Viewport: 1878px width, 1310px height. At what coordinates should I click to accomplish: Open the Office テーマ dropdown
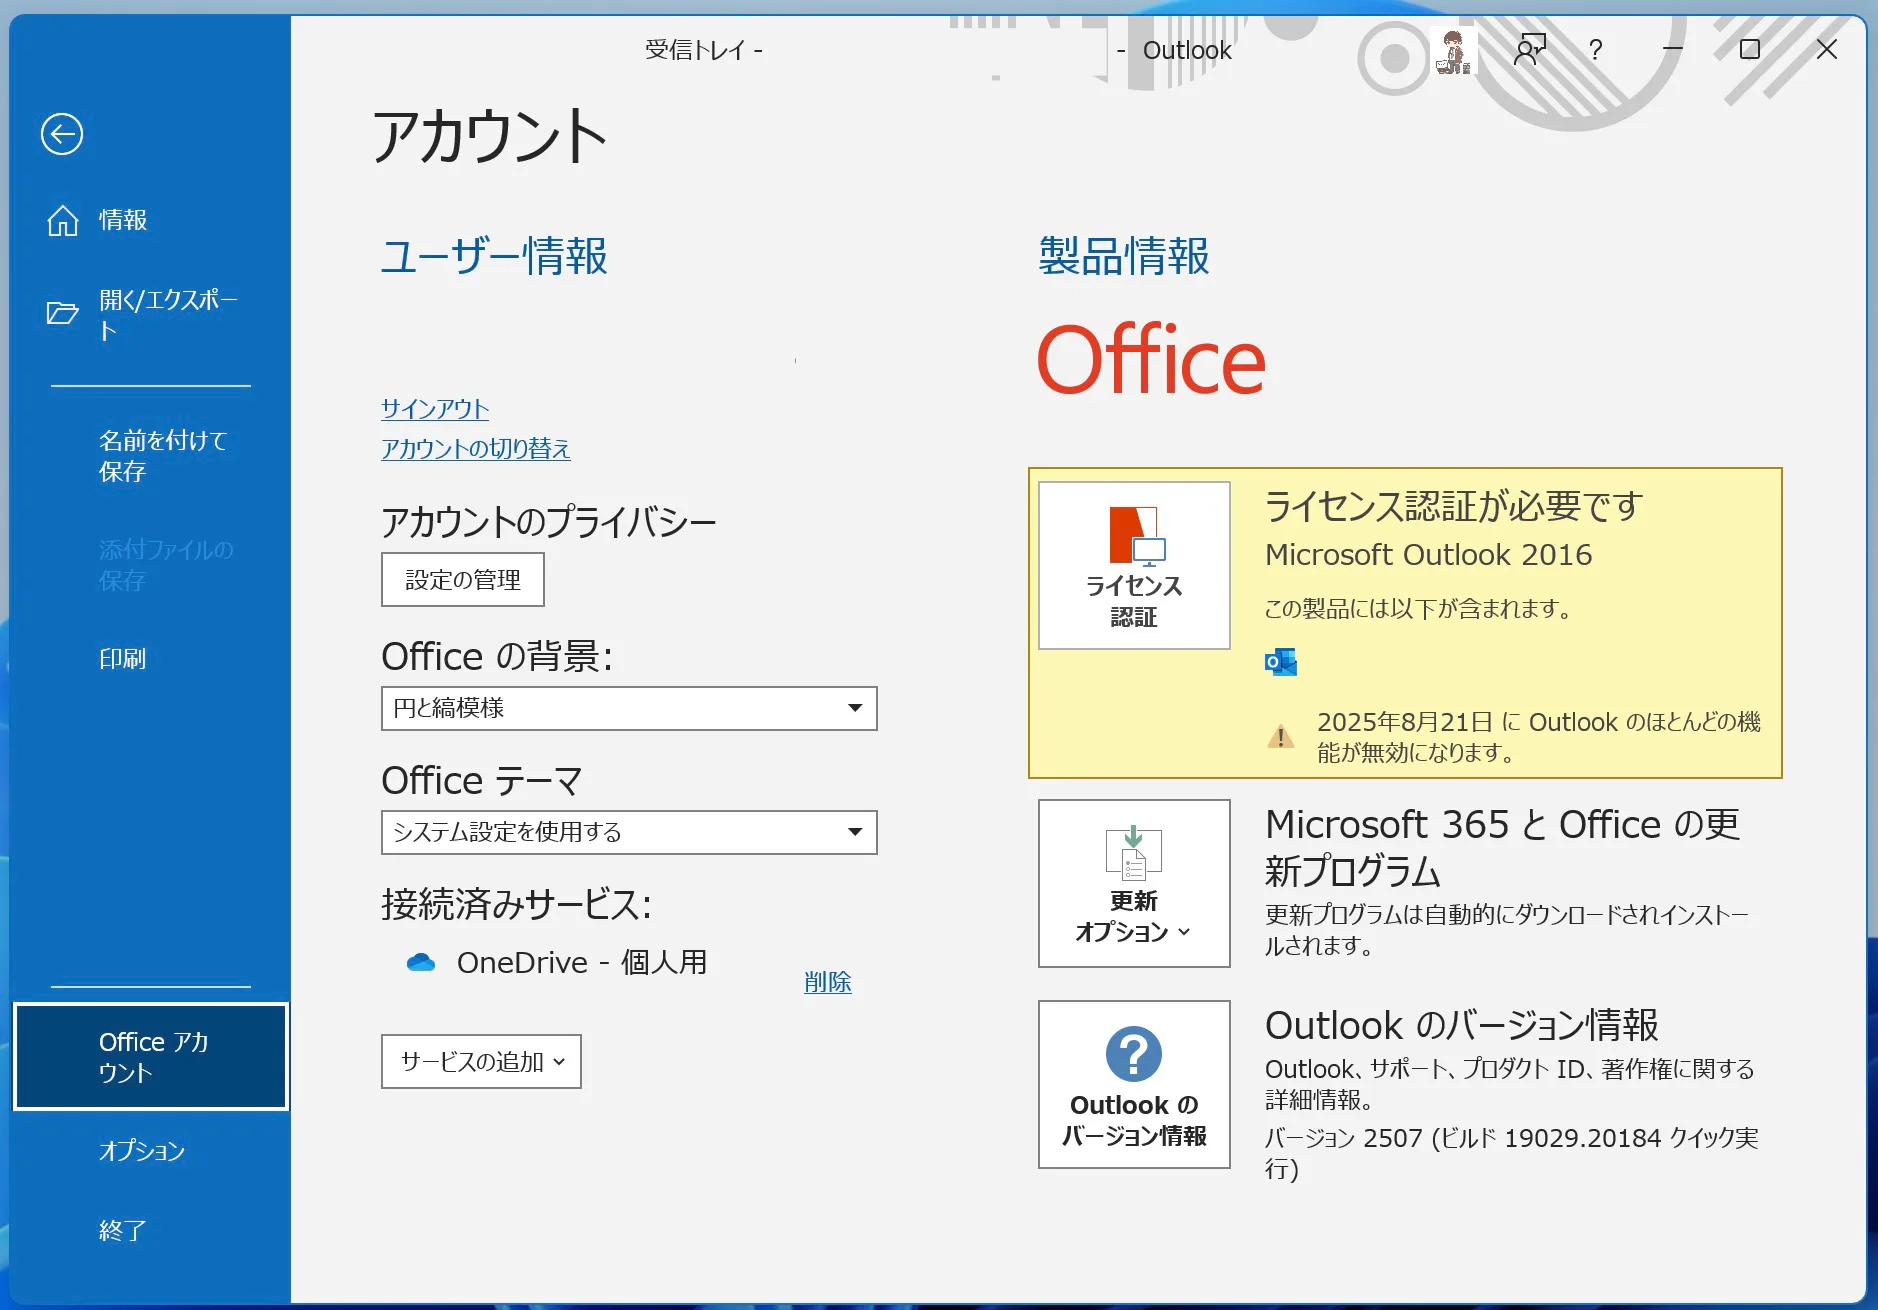click(x=629, y=832)
